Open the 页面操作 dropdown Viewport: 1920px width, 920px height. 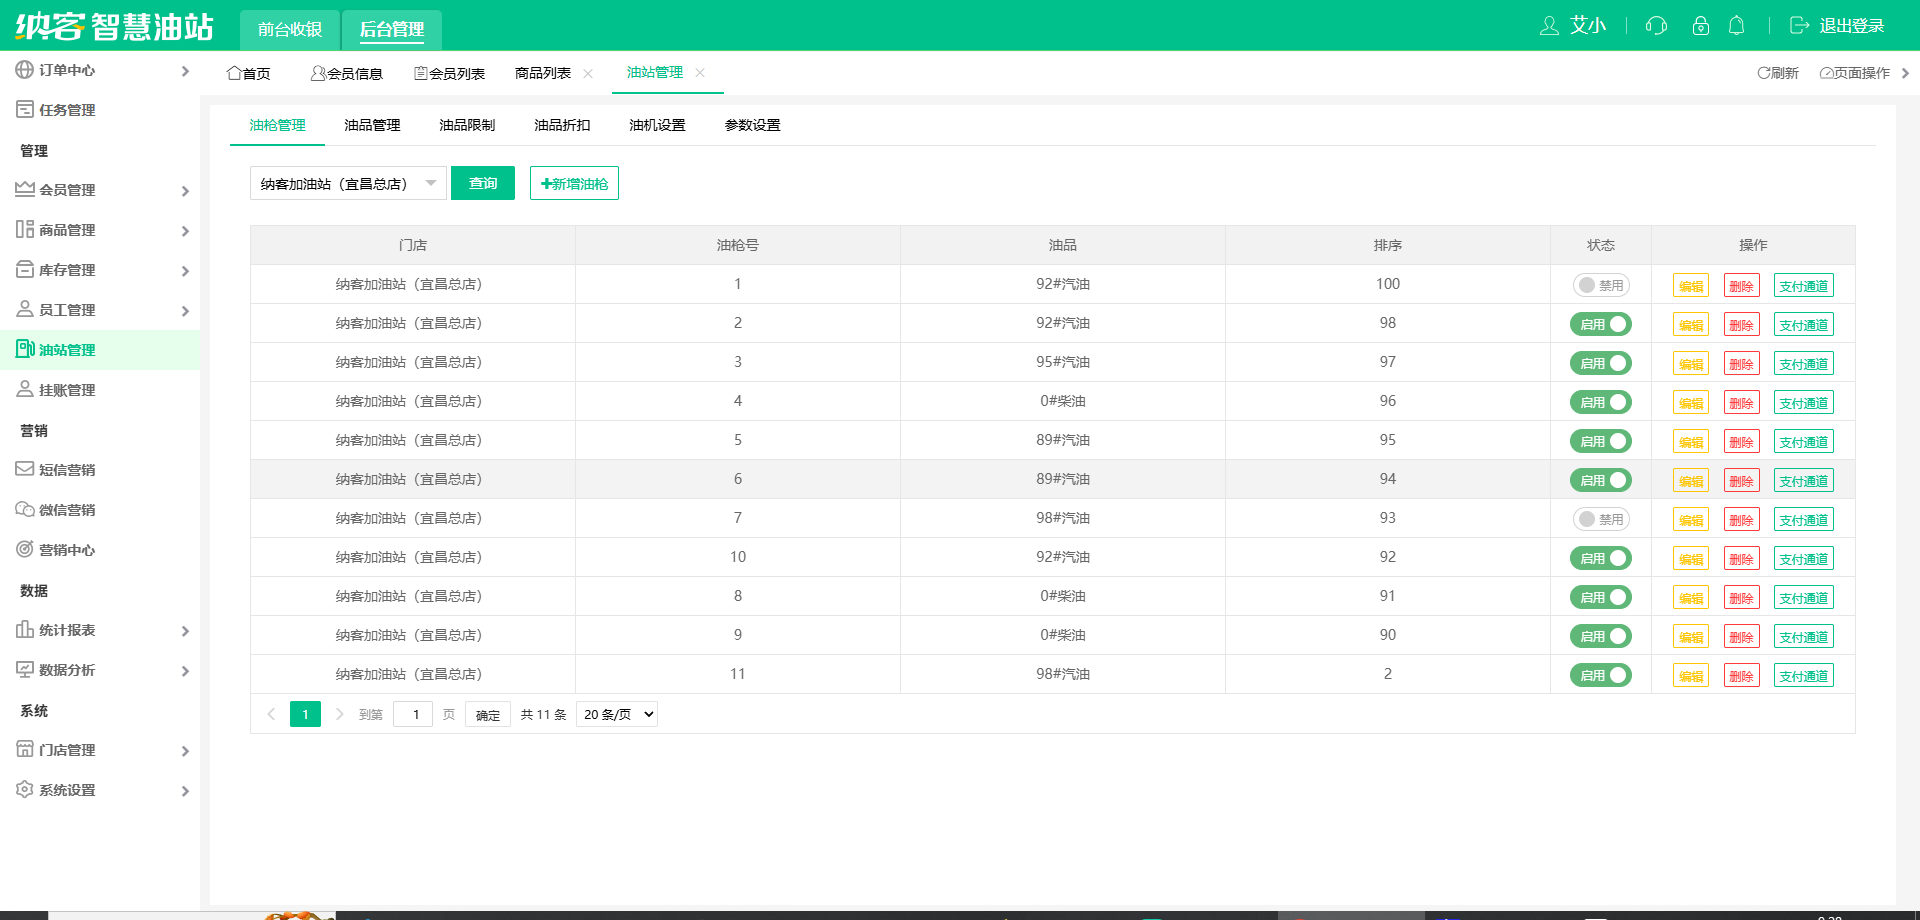pyautogui.click(x=1864, y=73)
